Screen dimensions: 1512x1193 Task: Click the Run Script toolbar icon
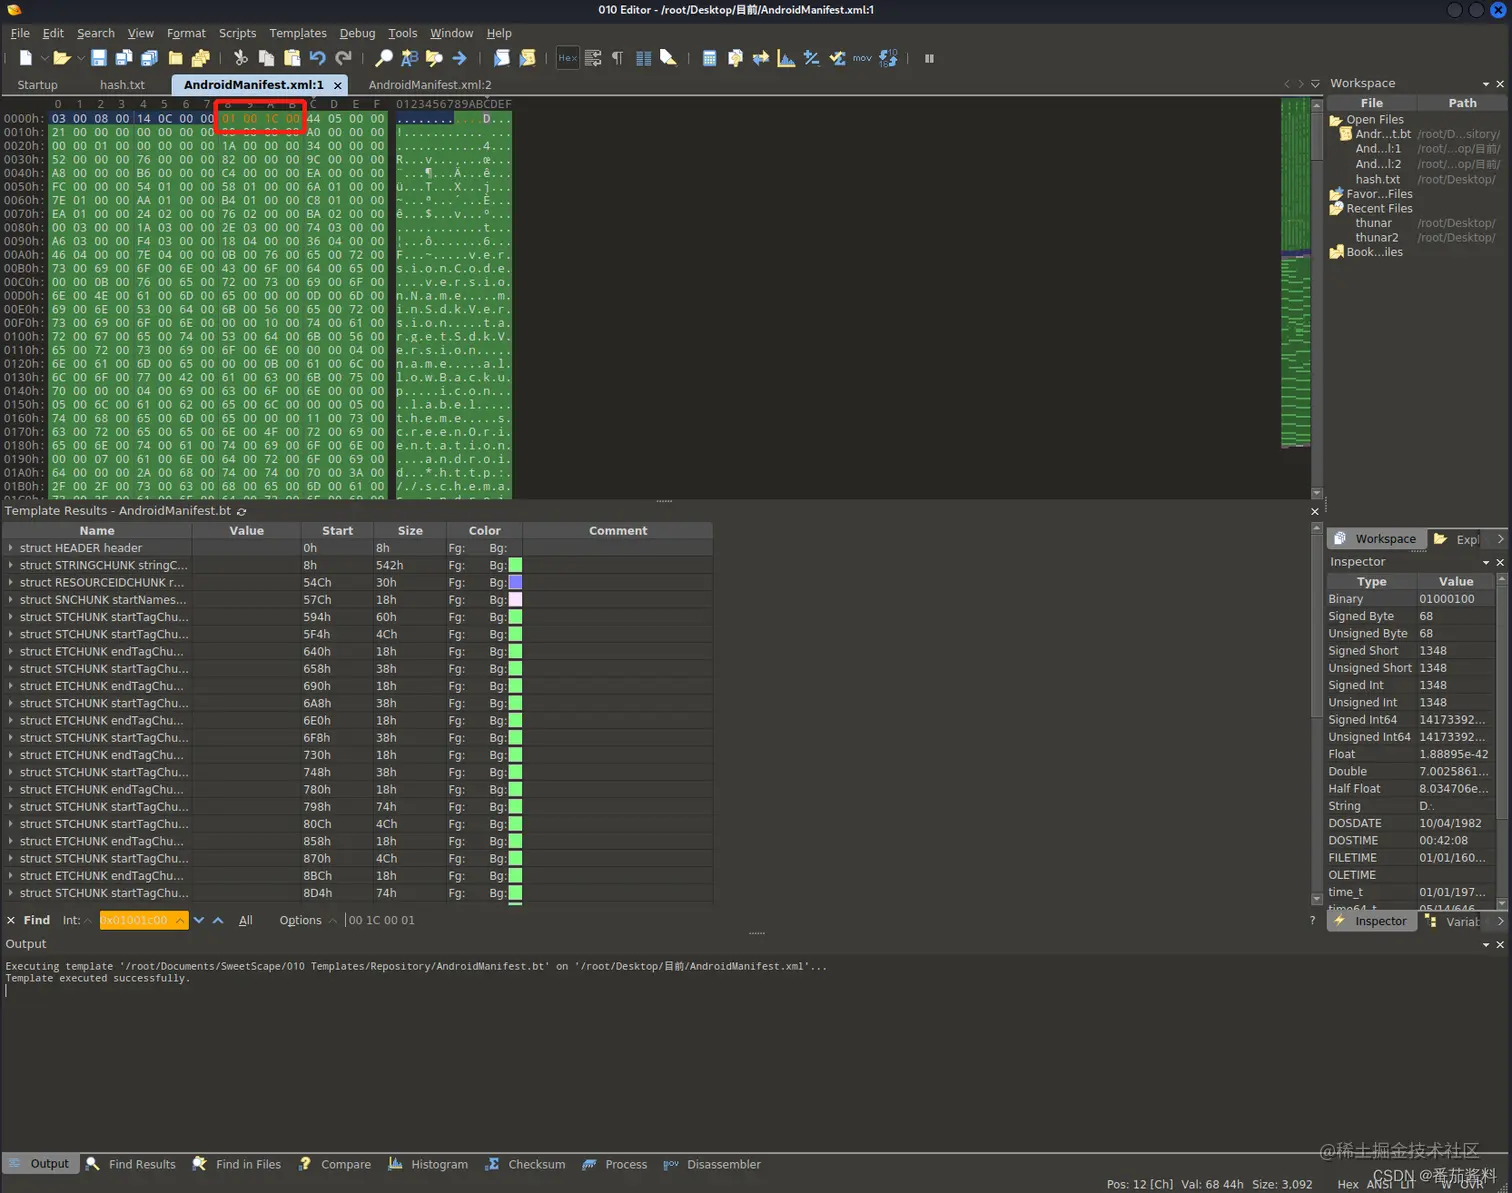501,58
